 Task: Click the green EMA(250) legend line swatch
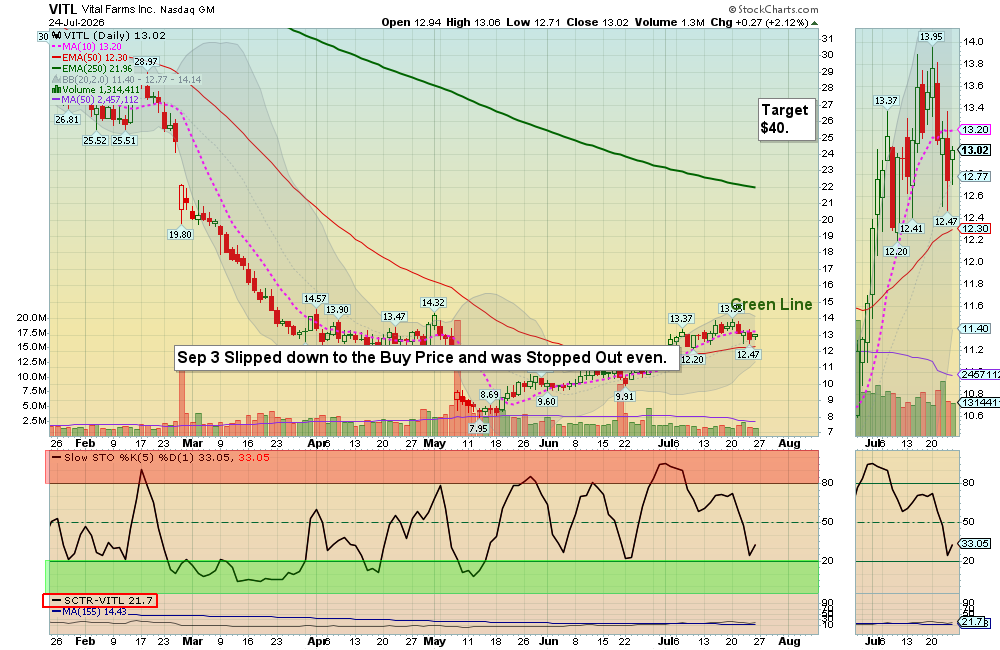coord(56,68)
